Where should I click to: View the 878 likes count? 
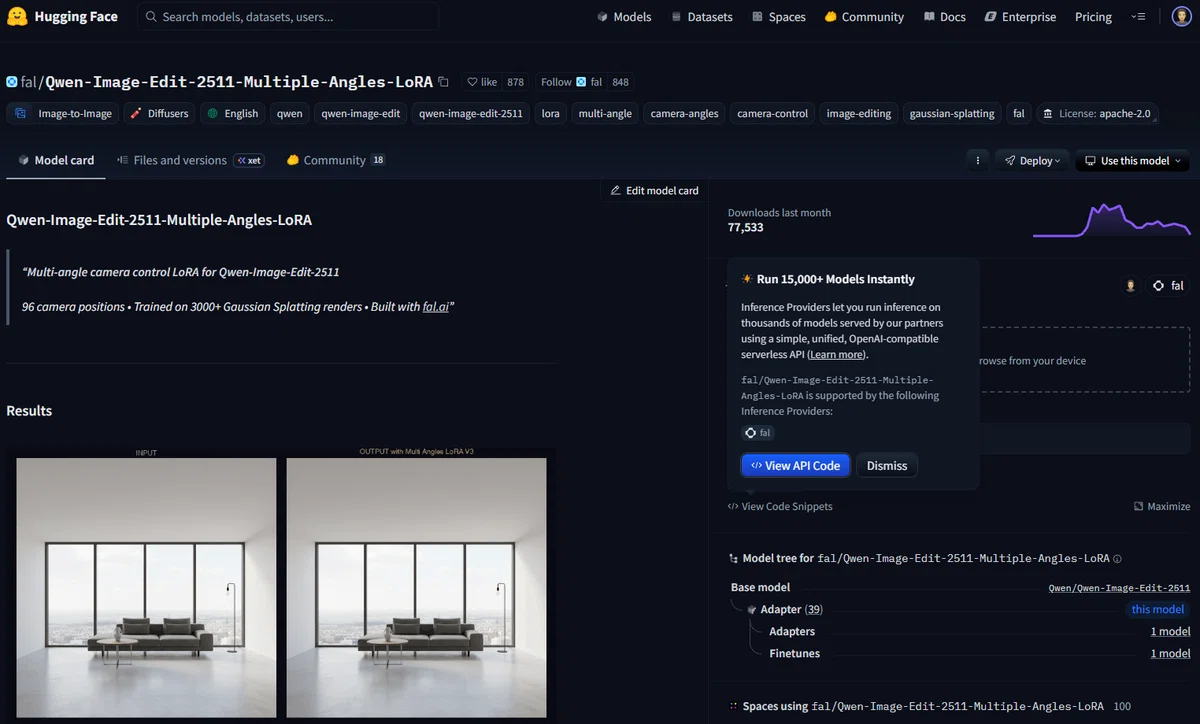pyautogui.click(x=515, y=82)
